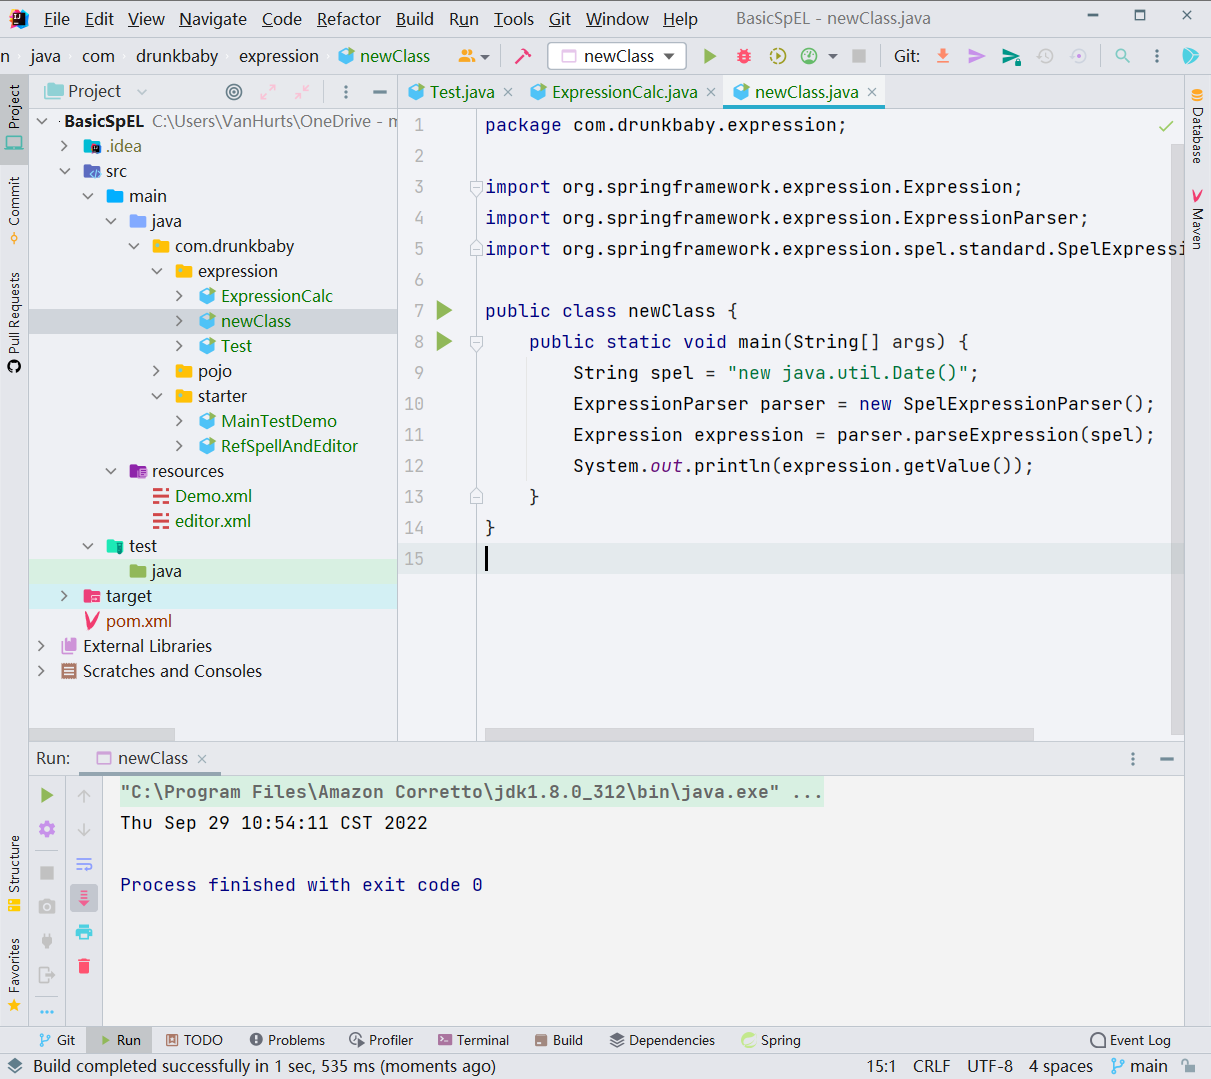The width and height of the screenshot is (1211, 1079).
Task: Click the Print output icon in Run panel
Action: 84,932
